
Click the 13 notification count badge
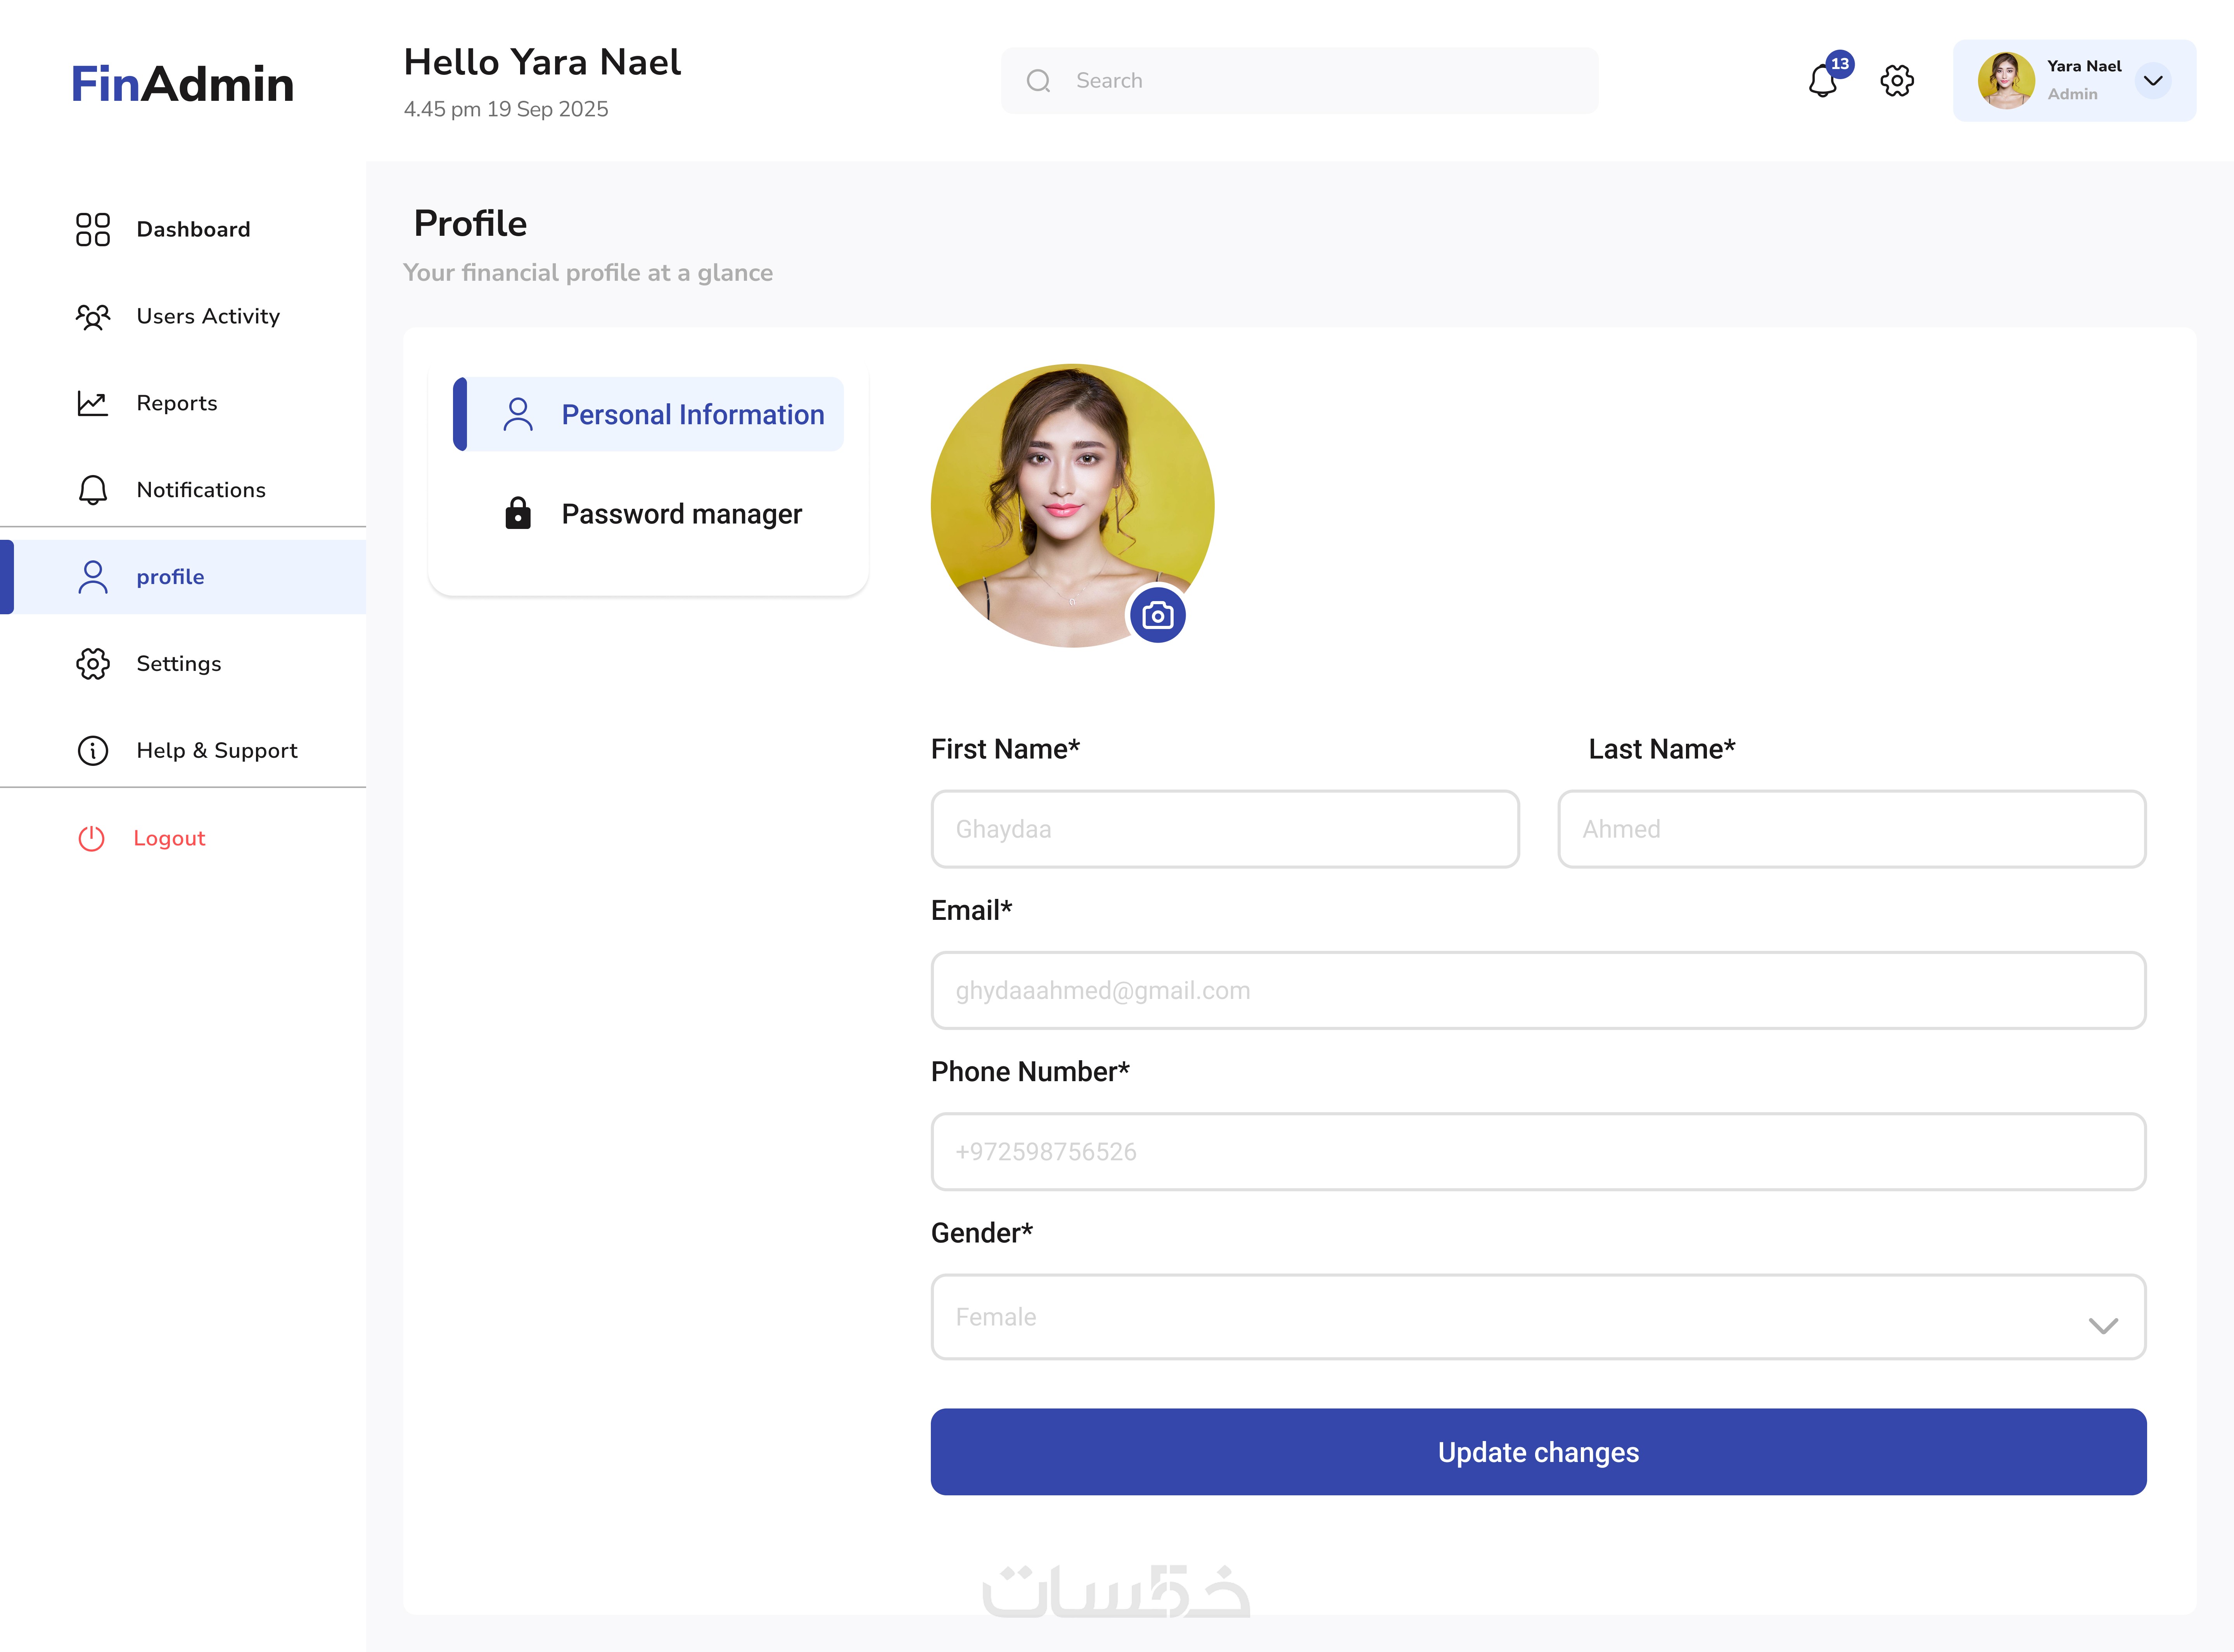(1840, 64)
